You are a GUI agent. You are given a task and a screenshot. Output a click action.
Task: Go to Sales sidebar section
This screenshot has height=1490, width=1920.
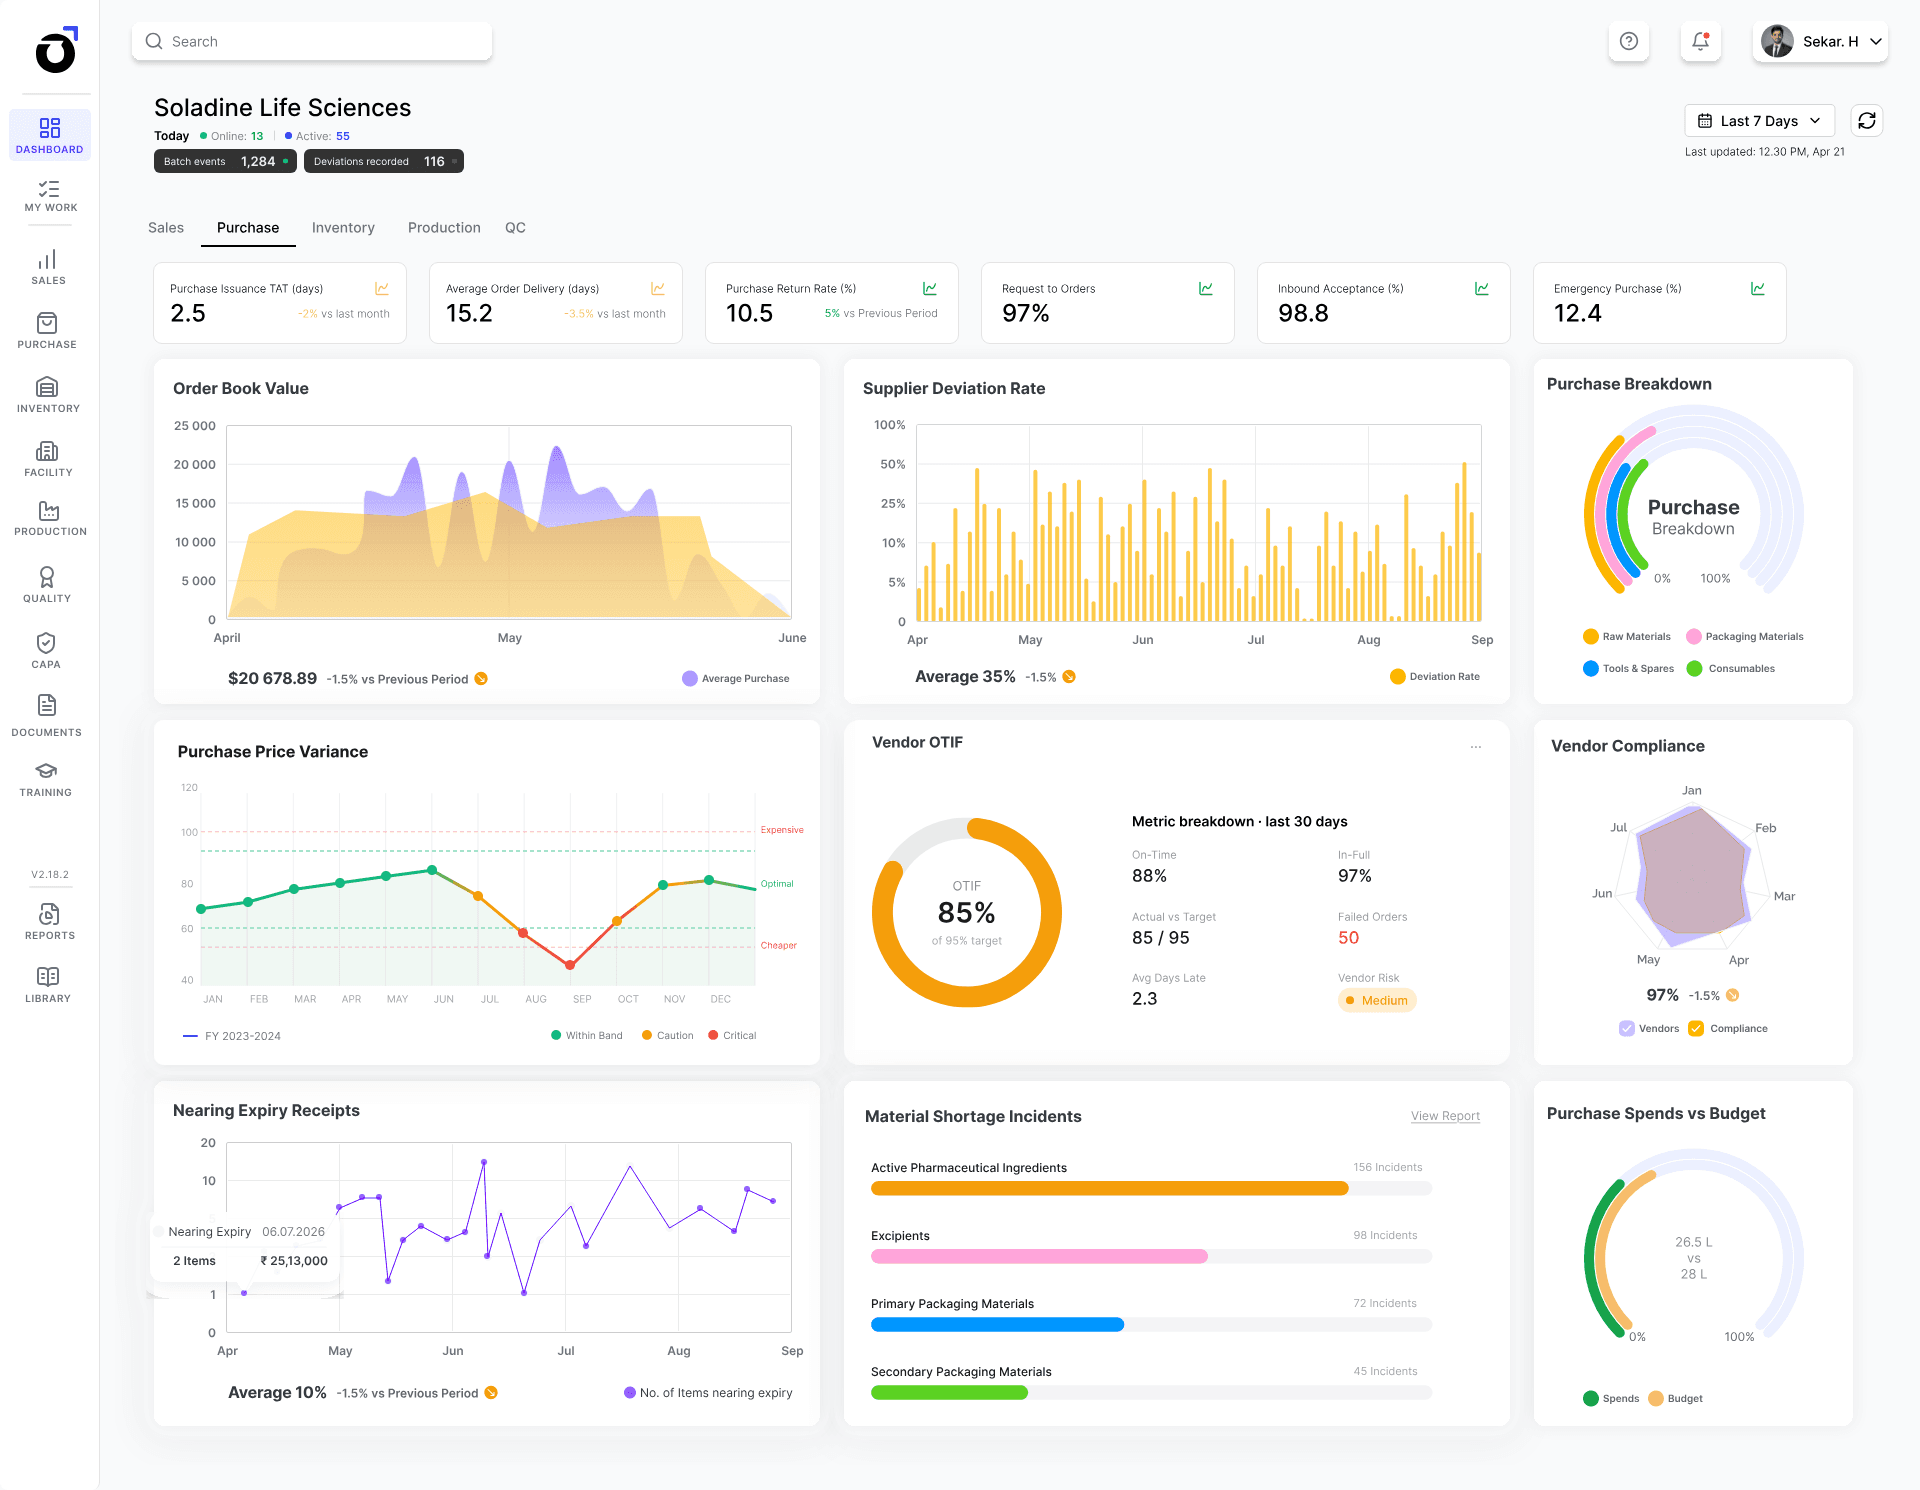click(48, 267)
